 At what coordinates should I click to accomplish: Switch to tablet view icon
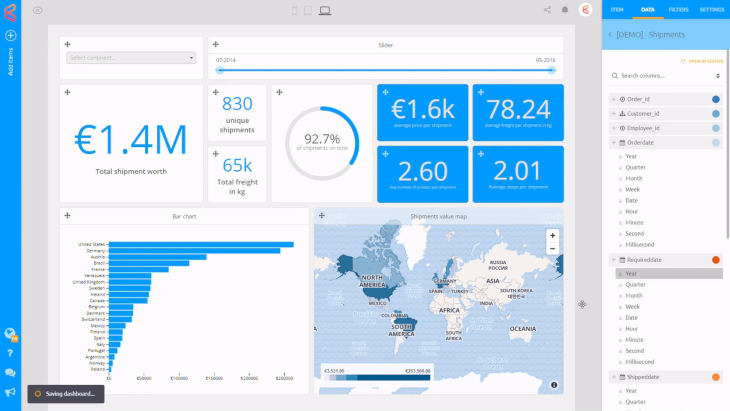(308, 10)
